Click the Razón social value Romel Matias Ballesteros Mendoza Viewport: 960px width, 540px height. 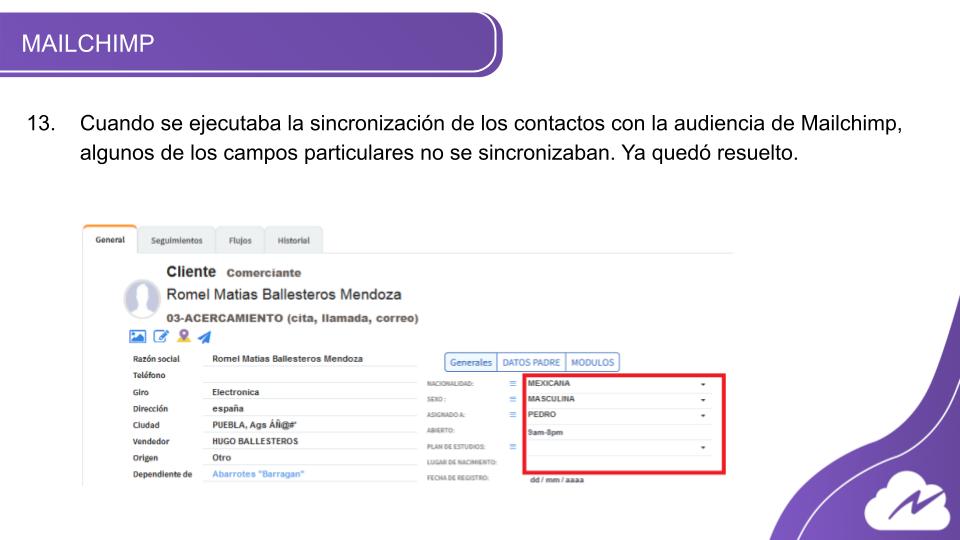point(287,359)
